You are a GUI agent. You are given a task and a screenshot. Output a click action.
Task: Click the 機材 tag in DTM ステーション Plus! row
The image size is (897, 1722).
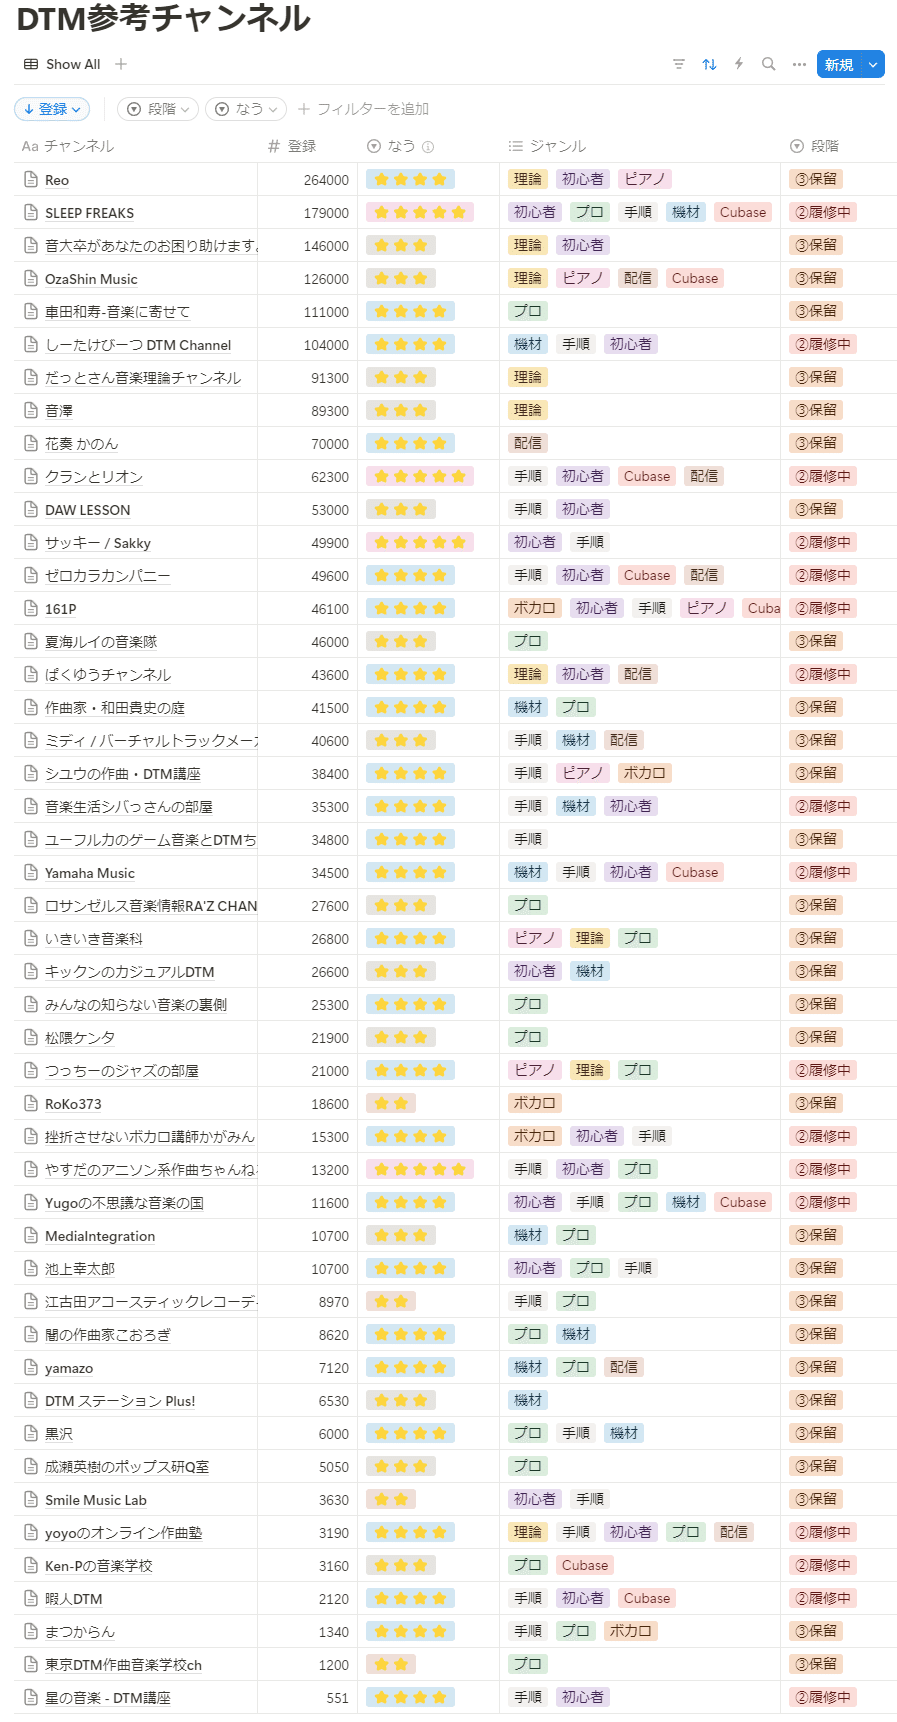528,1400
